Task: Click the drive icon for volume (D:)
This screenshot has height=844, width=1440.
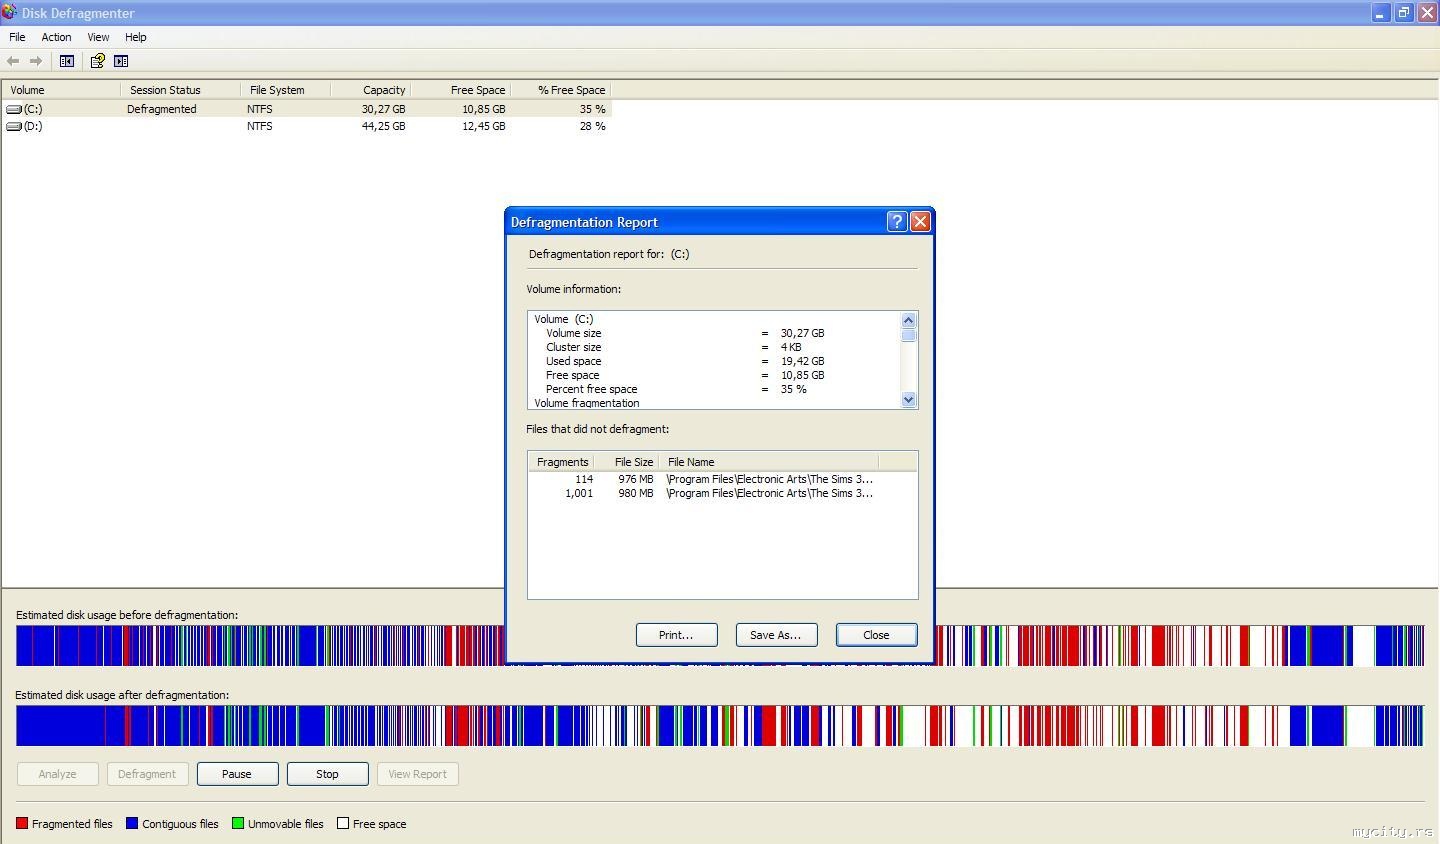Action: point(14,126)
